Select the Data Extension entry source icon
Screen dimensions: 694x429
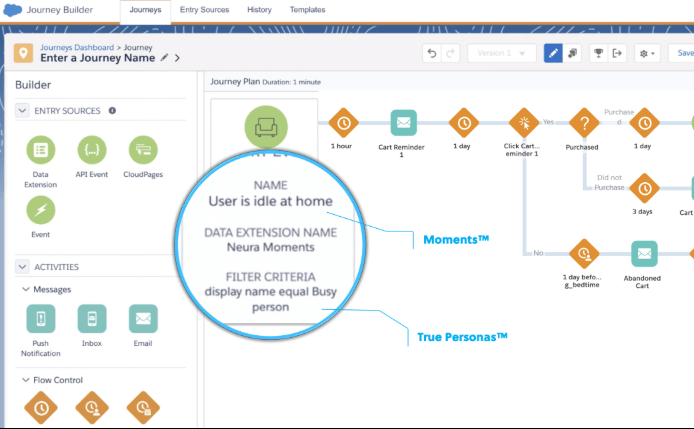pyautogui.click(x=41, y=150)
